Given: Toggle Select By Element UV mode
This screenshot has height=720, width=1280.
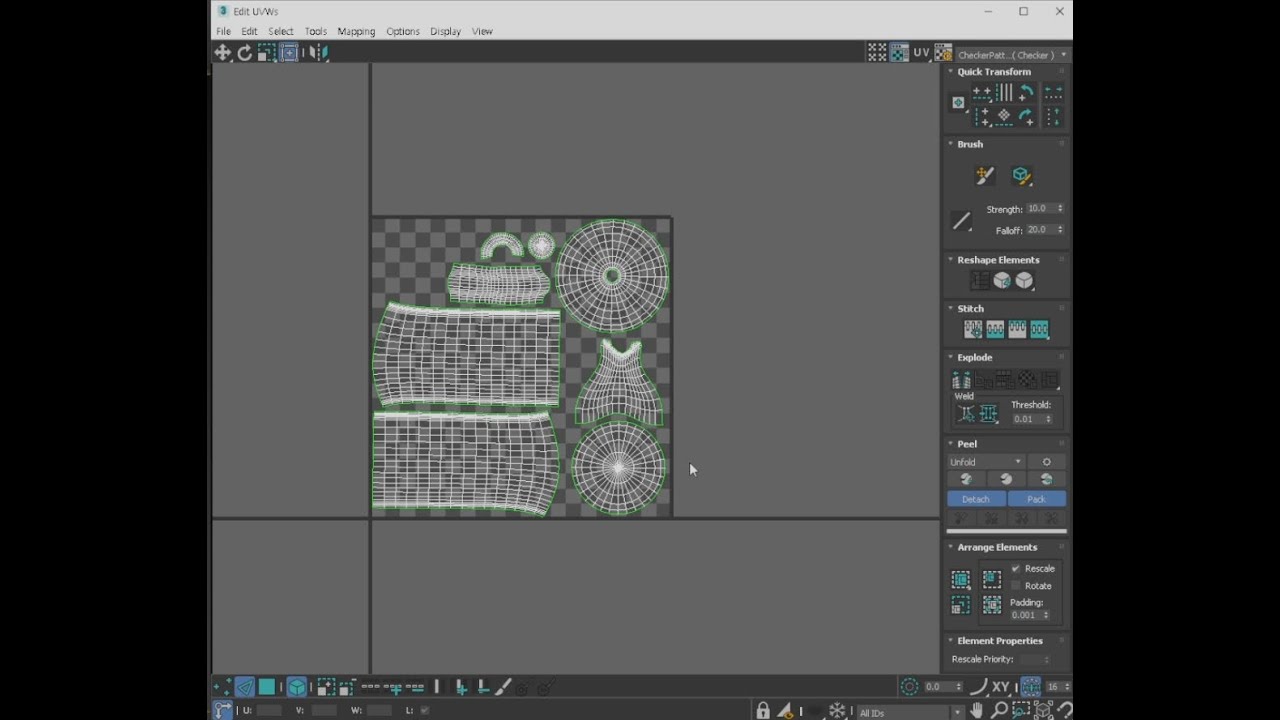Looking at the screenshot, I should (x=297, y=687).
